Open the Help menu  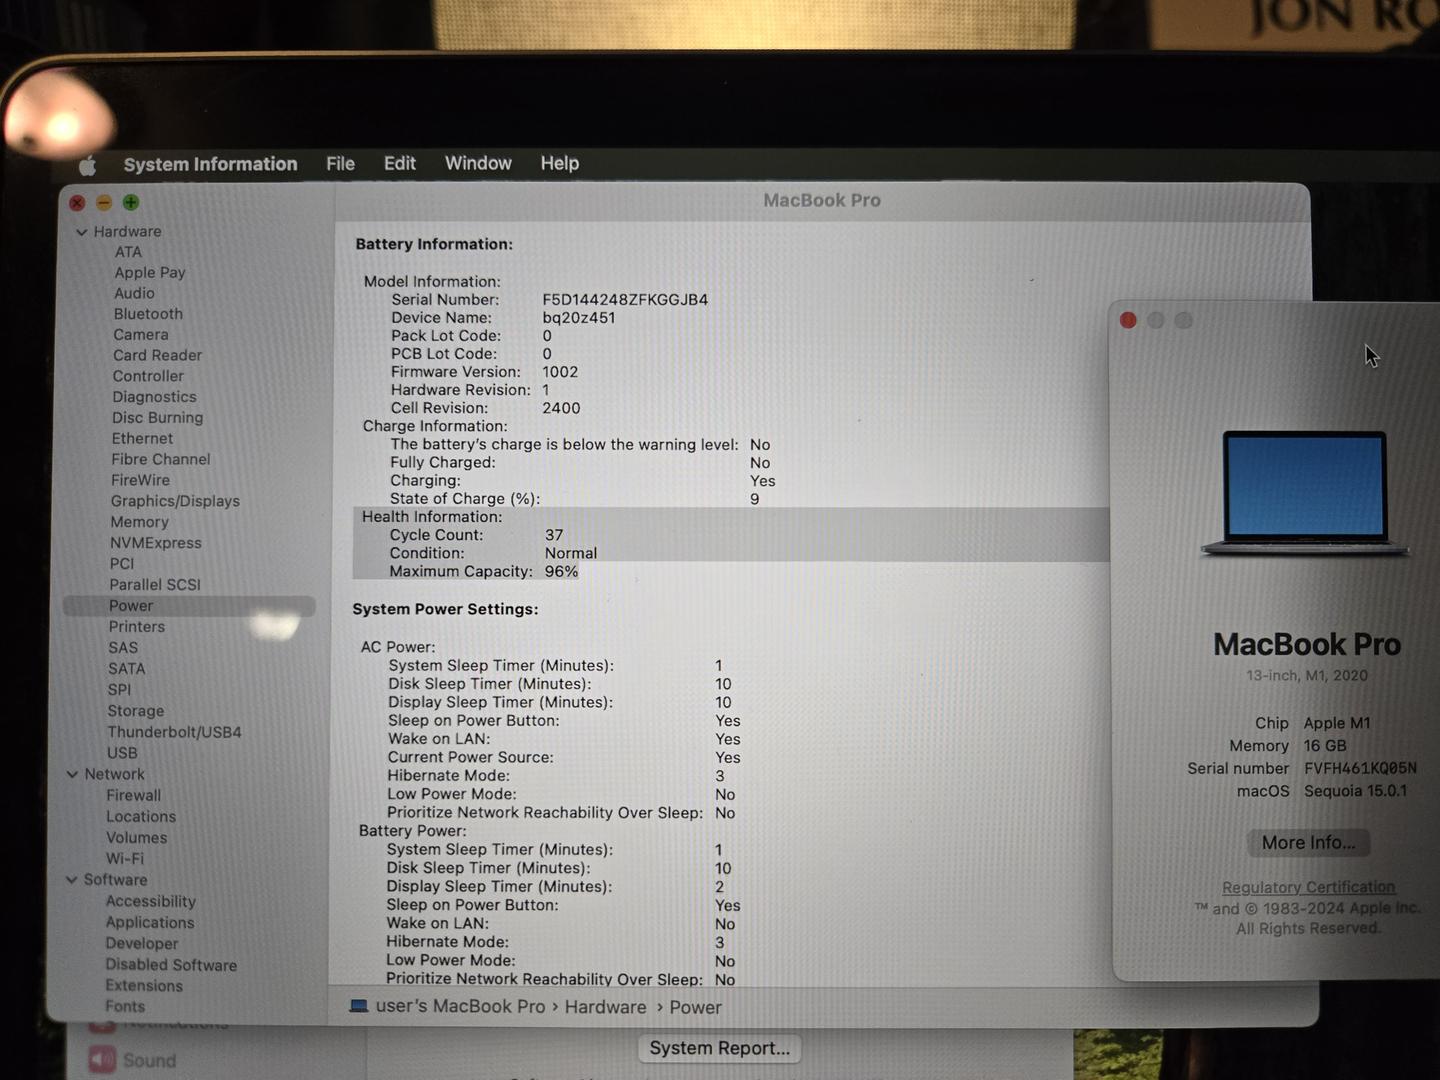pyautogui.click(x=560, y=163)
